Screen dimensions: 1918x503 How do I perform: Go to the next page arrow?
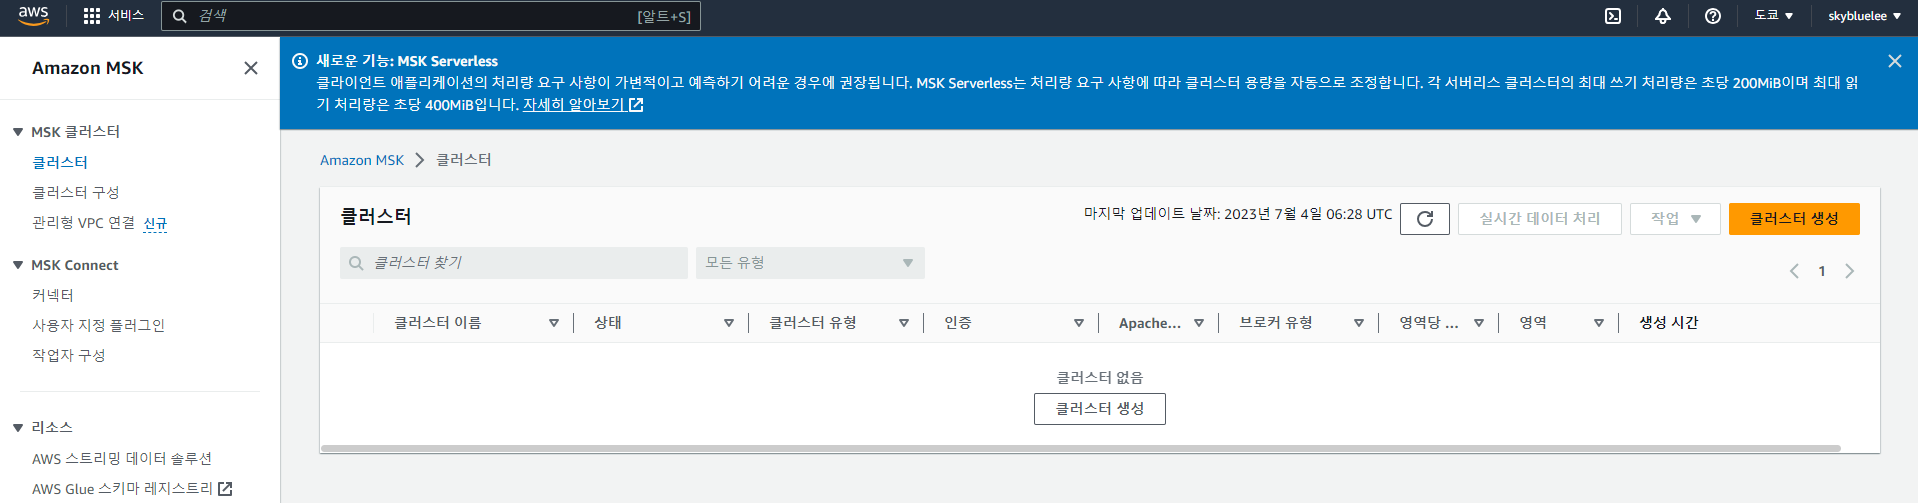click(1850, 271)
